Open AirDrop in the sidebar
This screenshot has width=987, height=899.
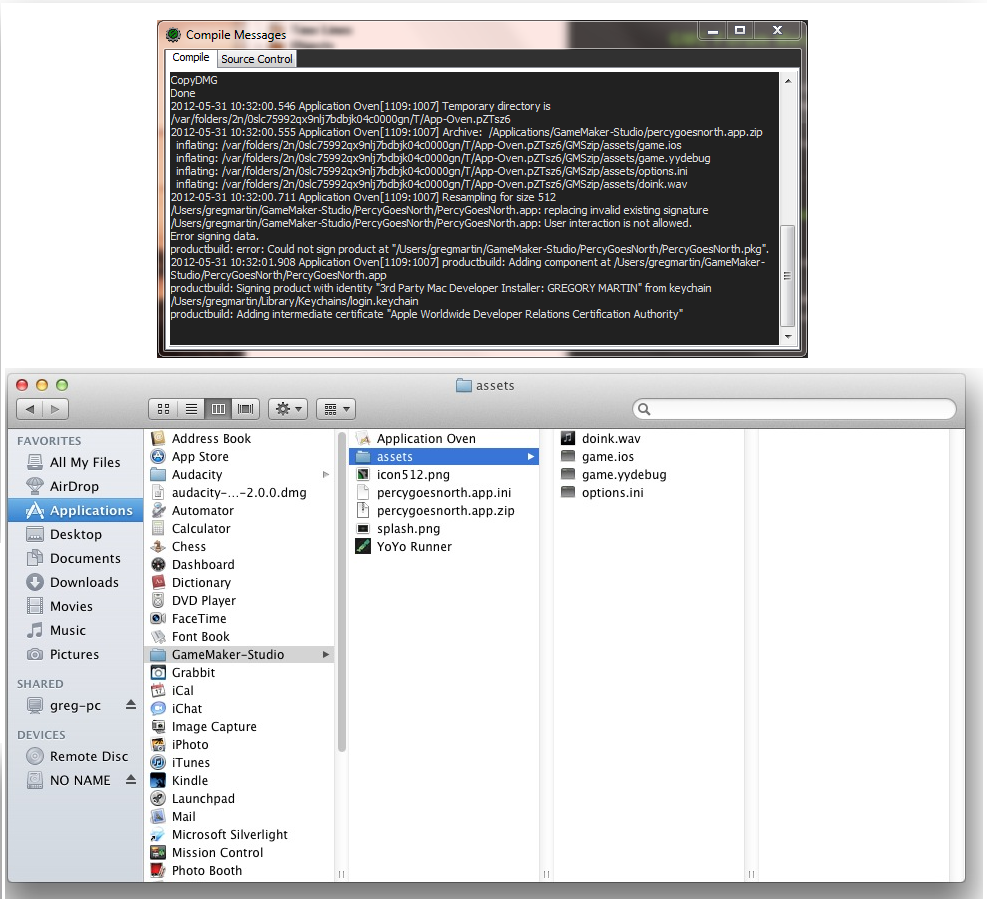click(76, 486)
